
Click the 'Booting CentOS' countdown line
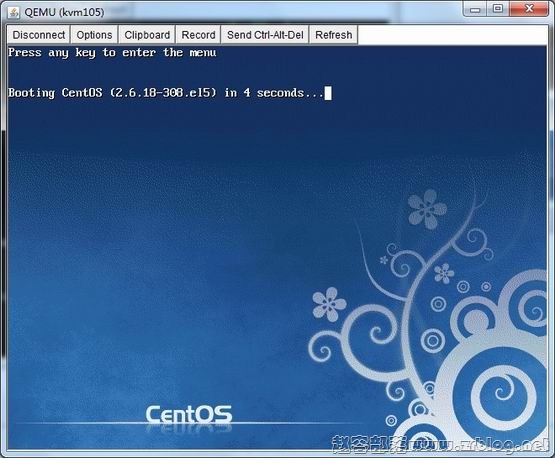coord(166,93)
